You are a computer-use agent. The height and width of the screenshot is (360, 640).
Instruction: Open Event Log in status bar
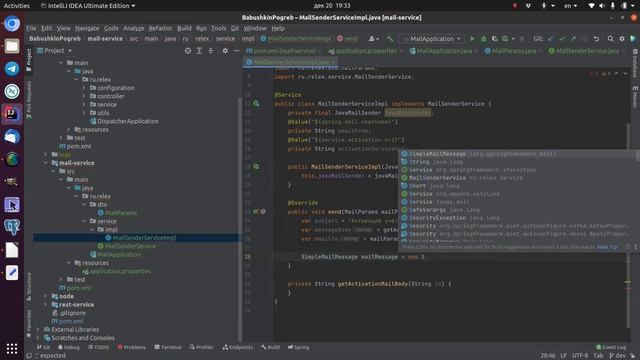coord(611,347)
